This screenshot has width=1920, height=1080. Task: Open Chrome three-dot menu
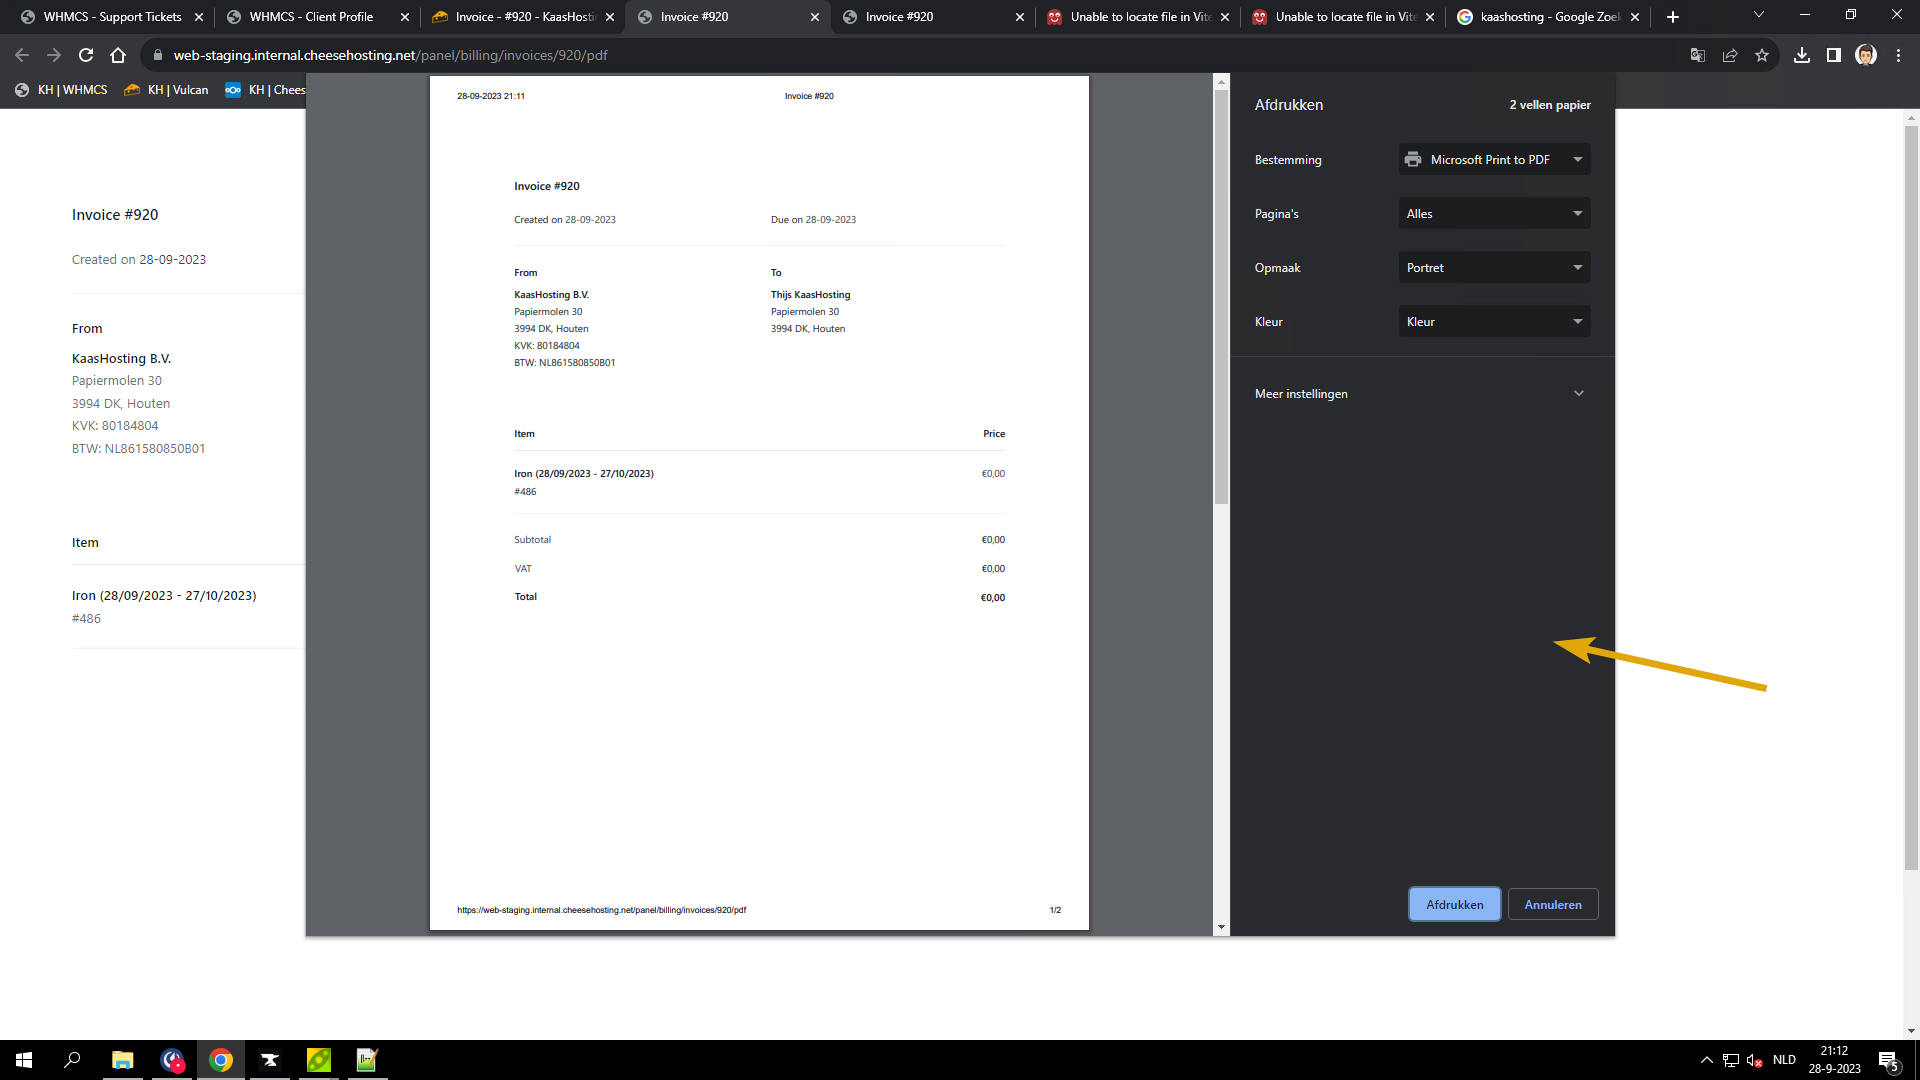1898,55
